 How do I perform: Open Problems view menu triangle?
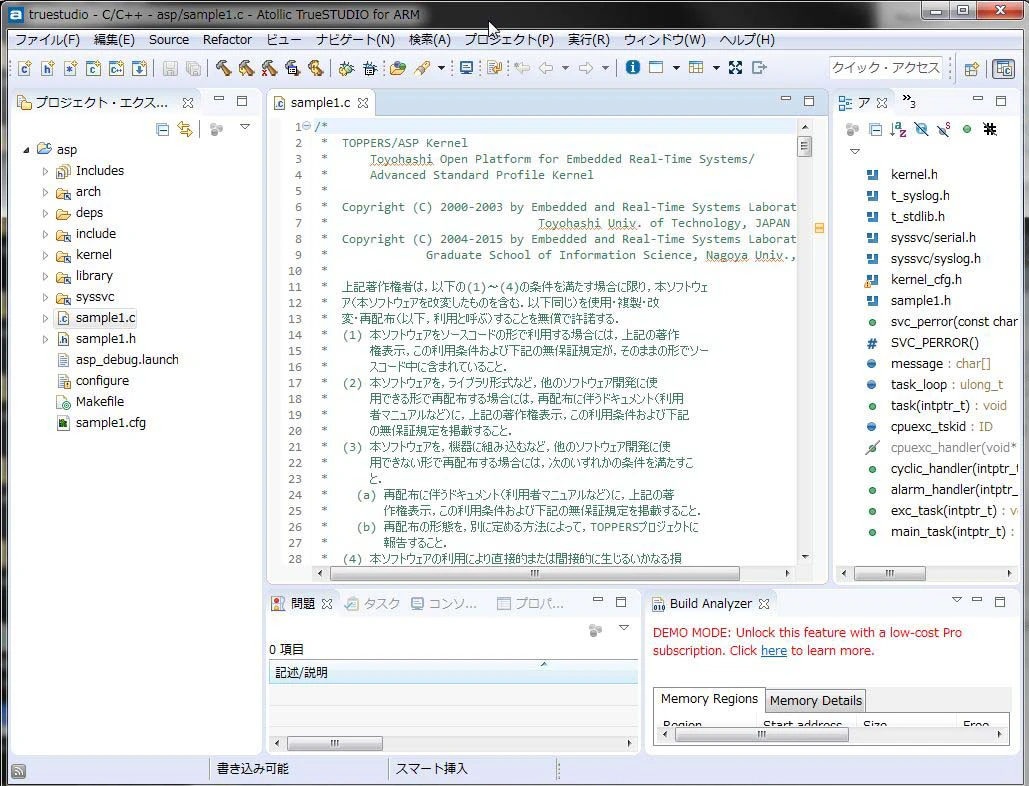coord(624,628)
